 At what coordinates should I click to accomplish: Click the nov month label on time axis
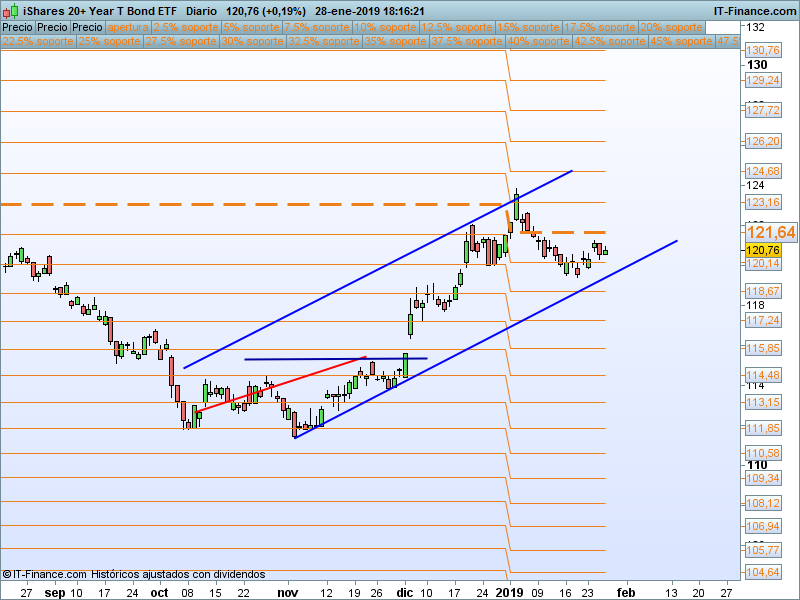point(288,592)
